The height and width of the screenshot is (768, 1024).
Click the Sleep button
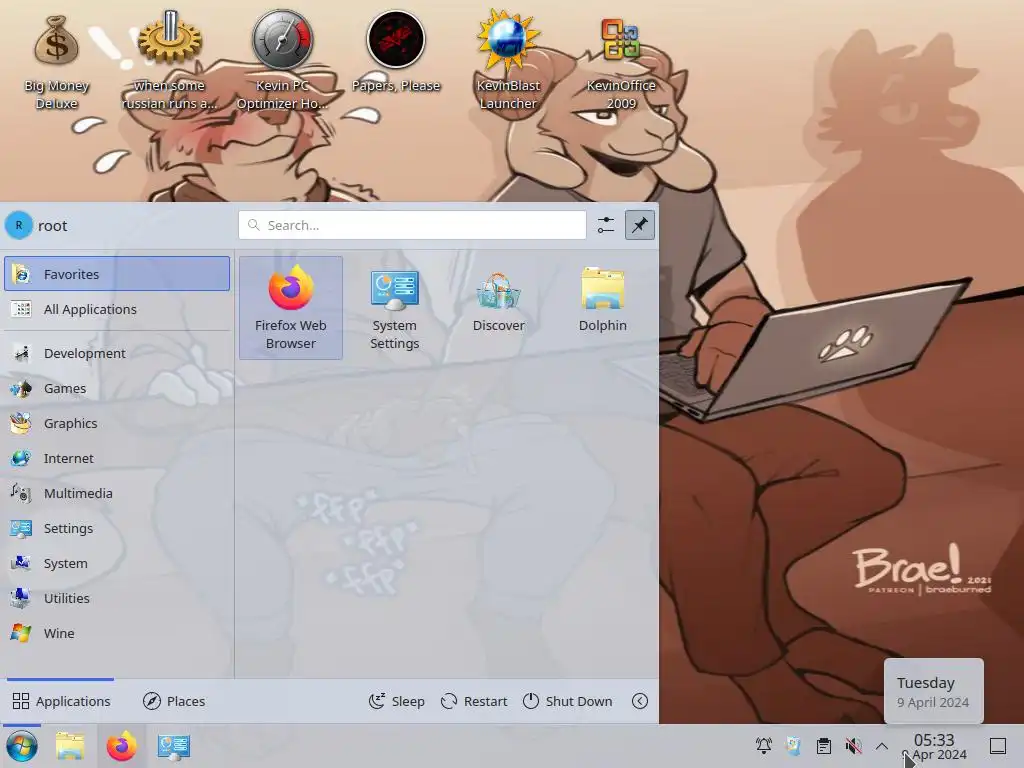pos(396,701)
